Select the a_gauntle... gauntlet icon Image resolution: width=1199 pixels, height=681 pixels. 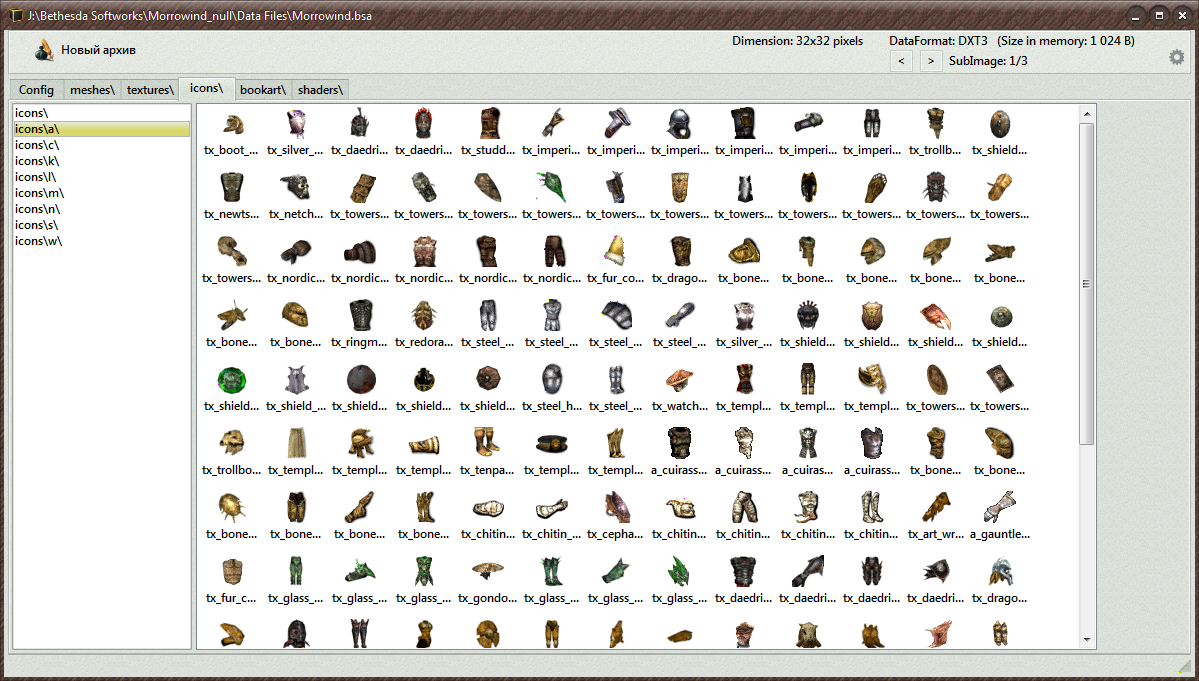tap(1000, 508)
